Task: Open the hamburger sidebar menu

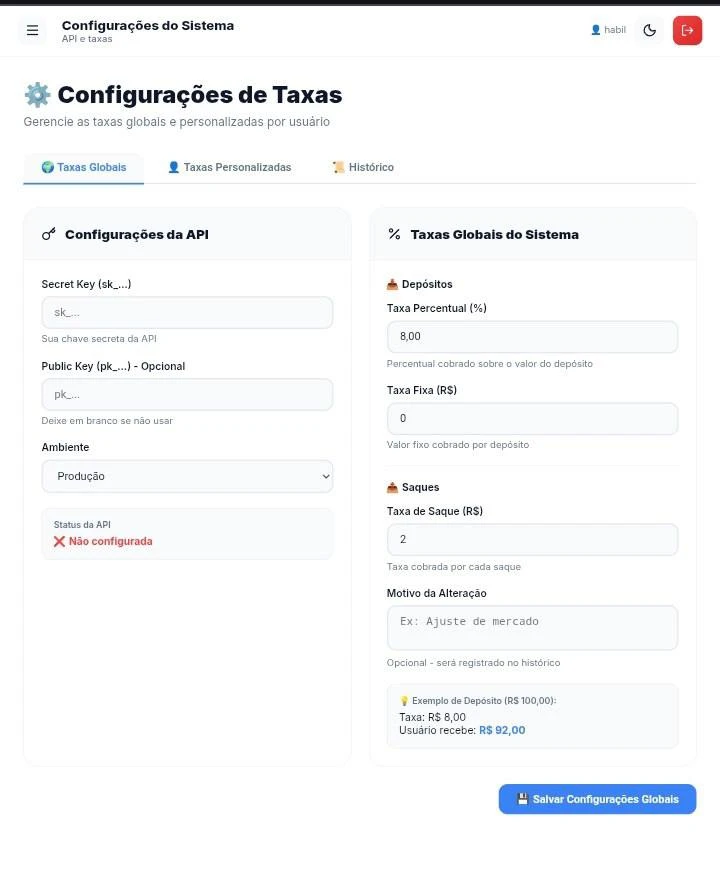Action: pos(32,31)
